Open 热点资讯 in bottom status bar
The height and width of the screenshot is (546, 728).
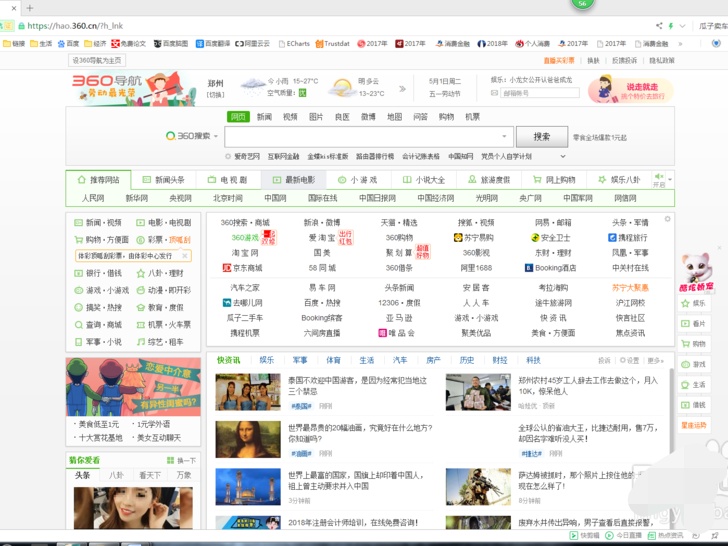[x=665, y=535]
